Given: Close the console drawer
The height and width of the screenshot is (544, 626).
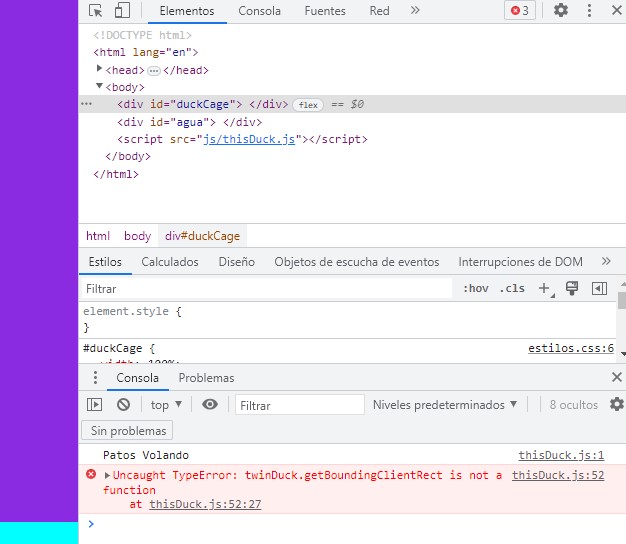Looking at the screenshot, I should click(x=616, y=377).
